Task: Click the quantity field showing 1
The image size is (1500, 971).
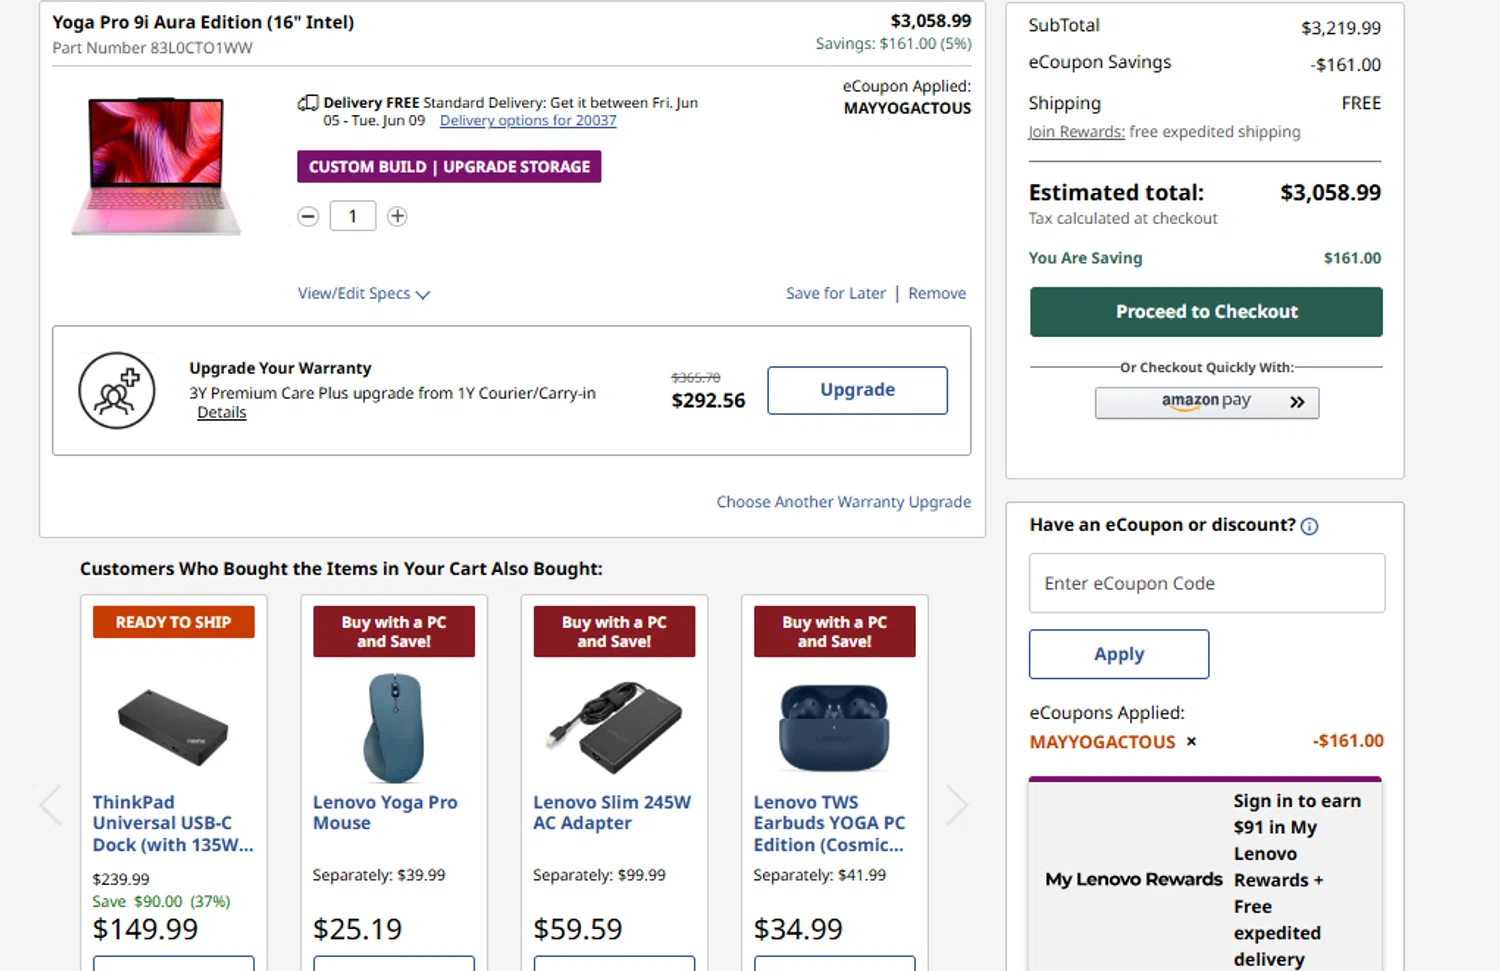Action: tap(353, 216)
